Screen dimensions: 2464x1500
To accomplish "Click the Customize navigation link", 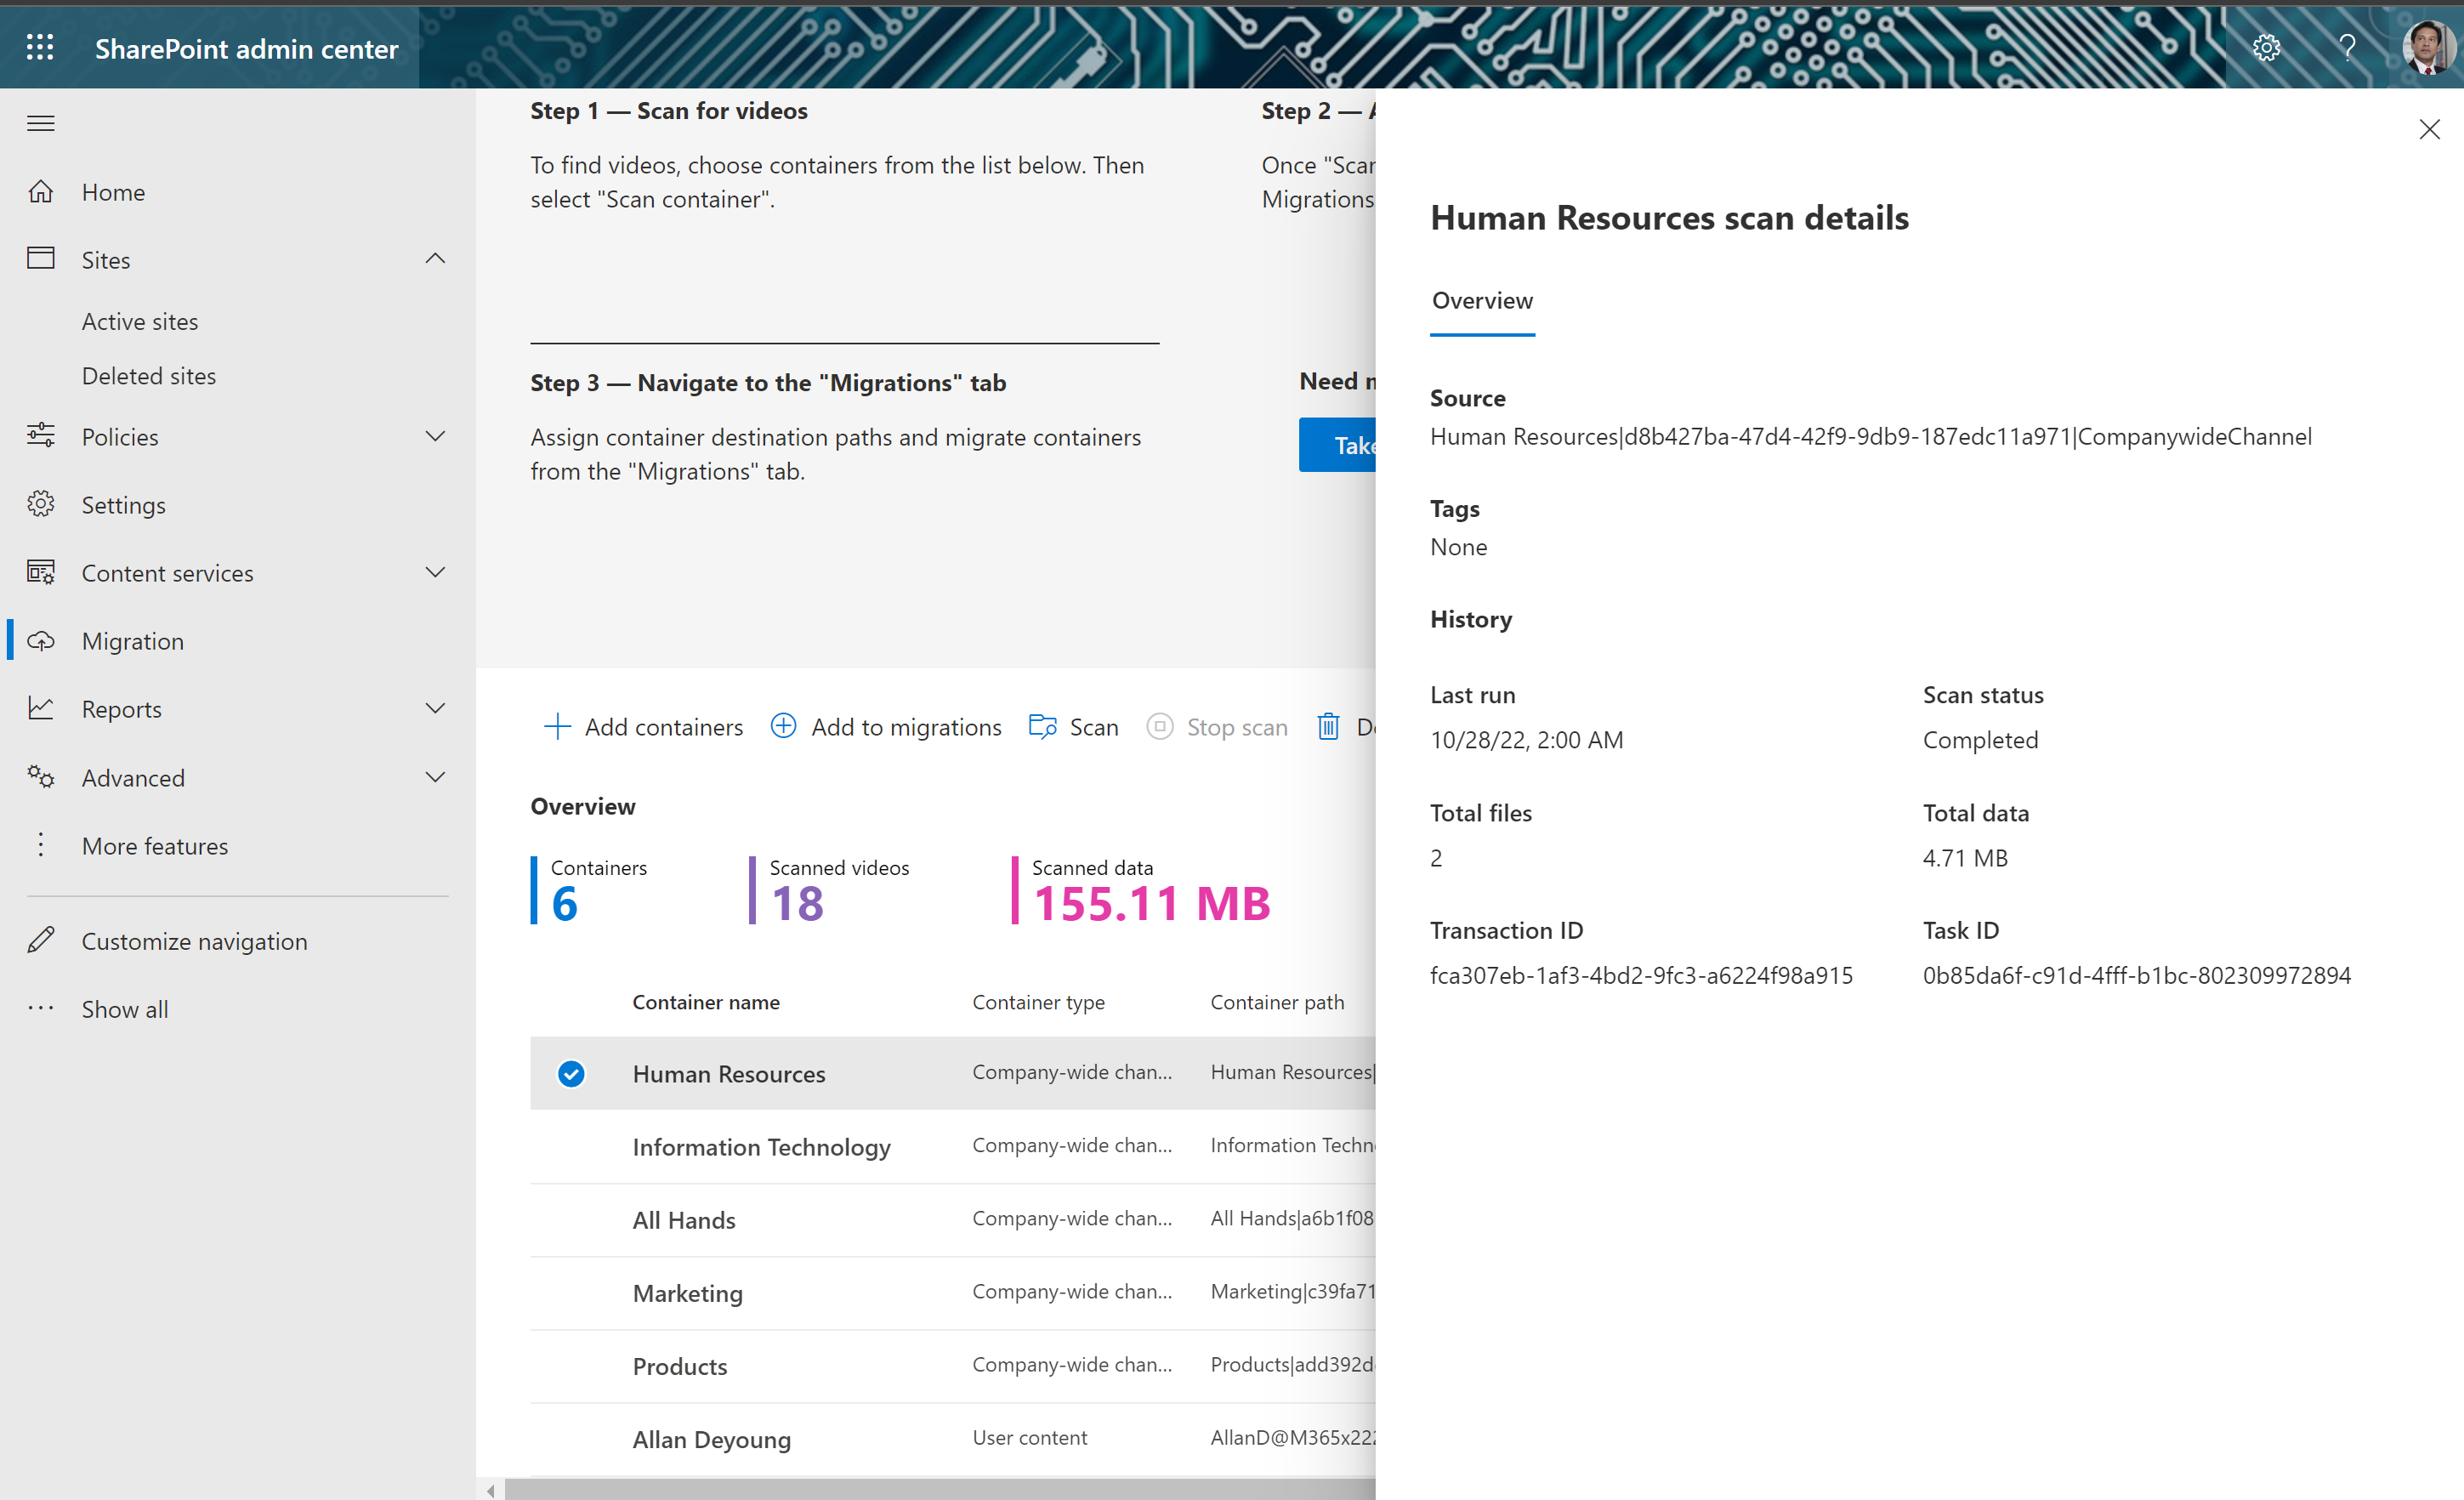I will (194, 941).
